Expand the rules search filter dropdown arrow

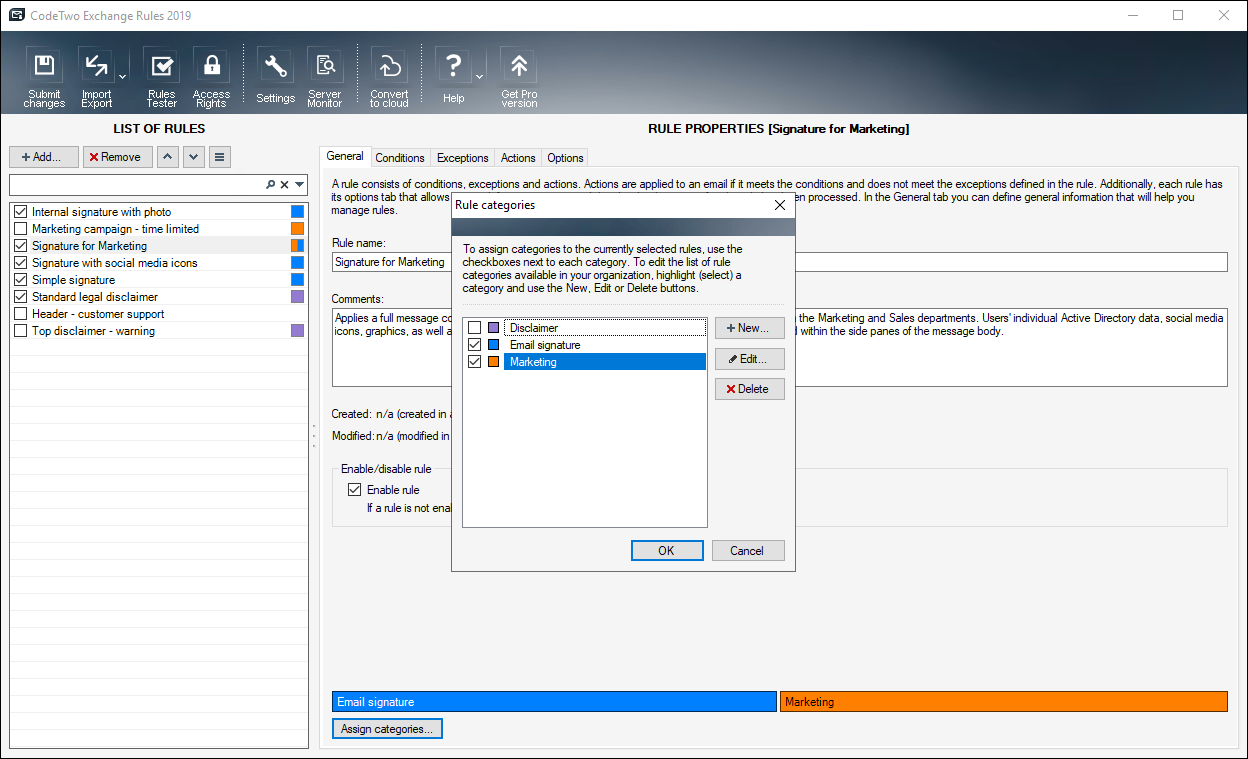(299, 185)
